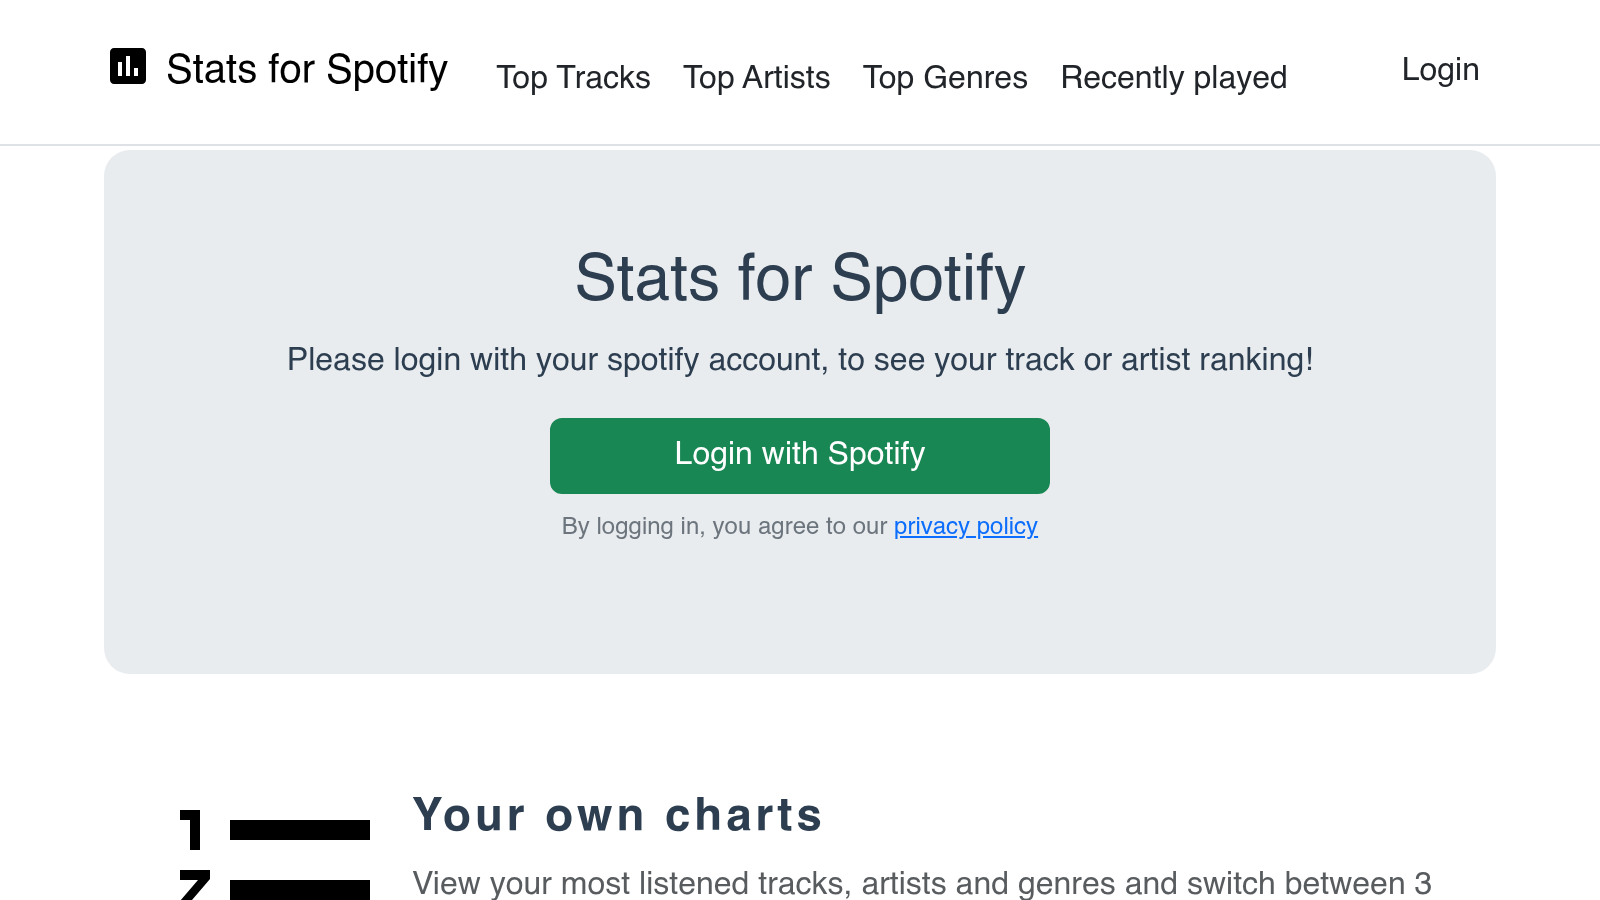This screenshot has width=1600, height=900.
Task: Click the Your own charts heading
Action: [618, 815]
